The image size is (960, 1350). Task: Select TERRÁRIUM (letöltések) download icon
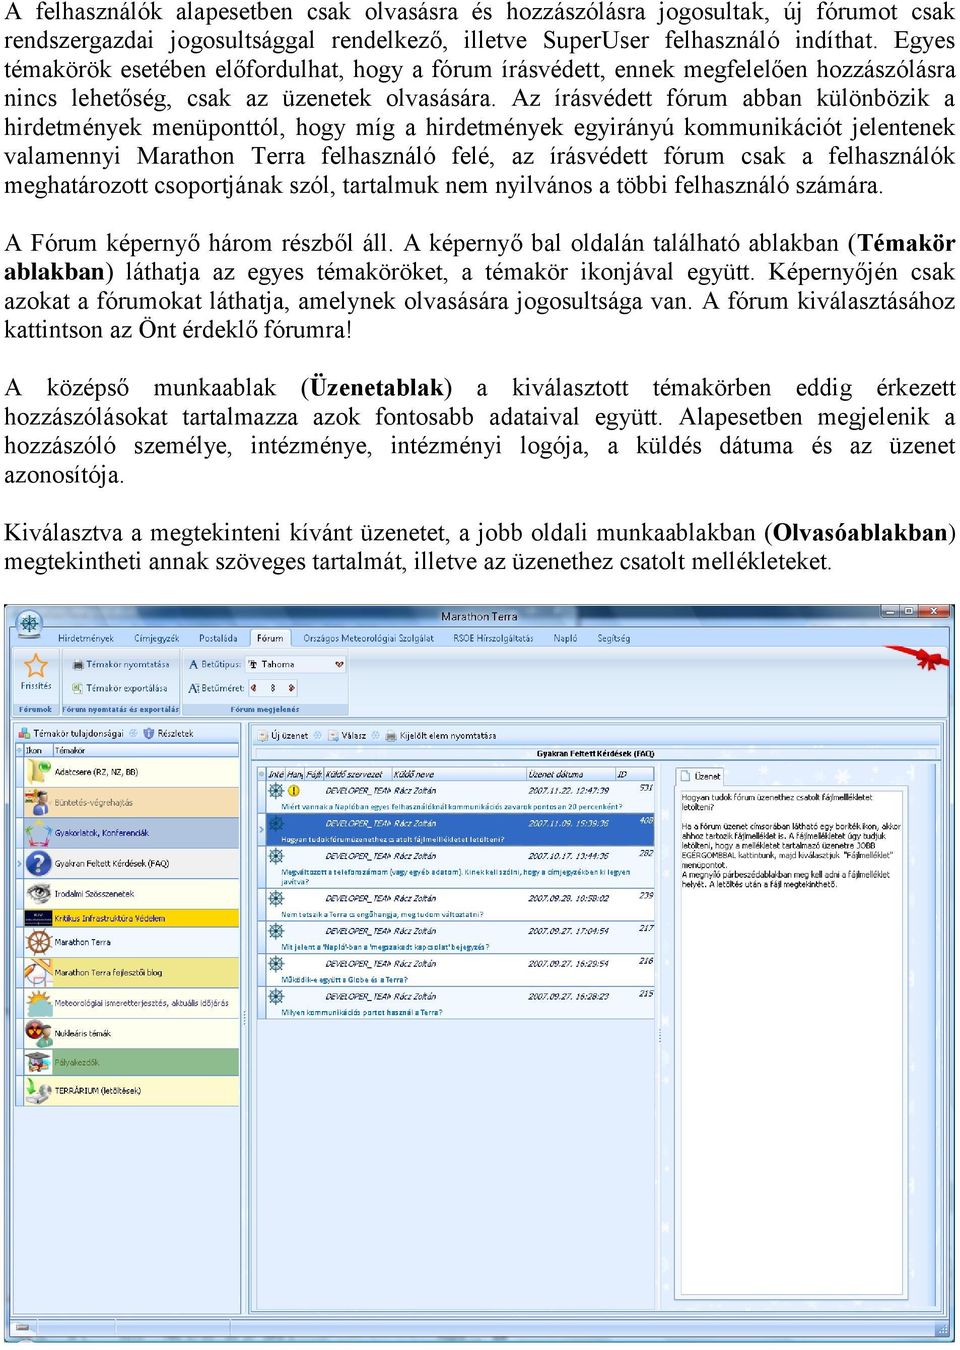tap(38, 1090)
